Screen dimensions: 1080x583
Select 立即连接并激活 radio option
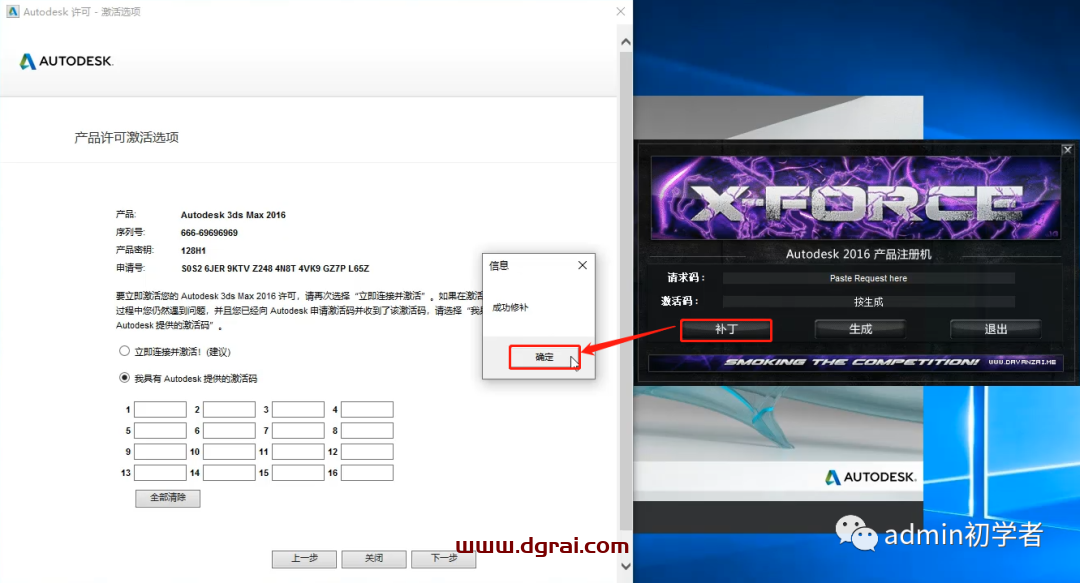coord(124,351)
